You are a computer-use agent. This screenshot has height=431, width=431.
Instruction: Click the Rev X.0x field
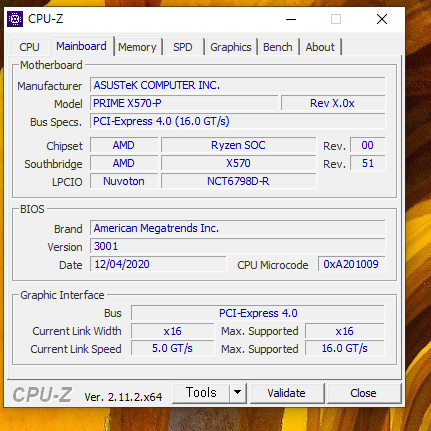(333, 103)
